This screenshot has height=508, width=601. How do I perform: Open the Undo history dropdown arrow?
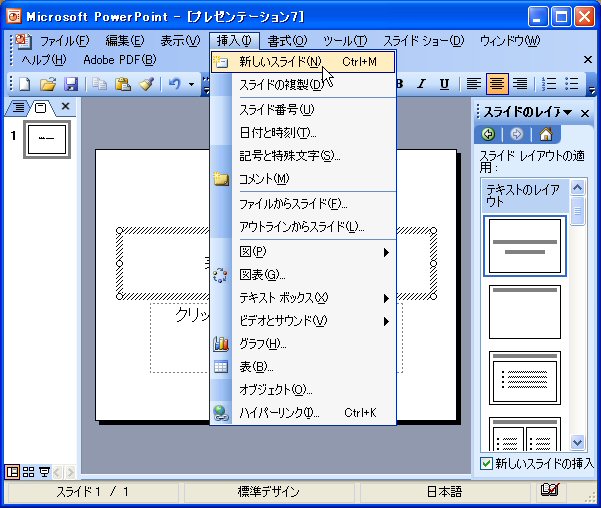pyautogui.click(x=191, y=84)
